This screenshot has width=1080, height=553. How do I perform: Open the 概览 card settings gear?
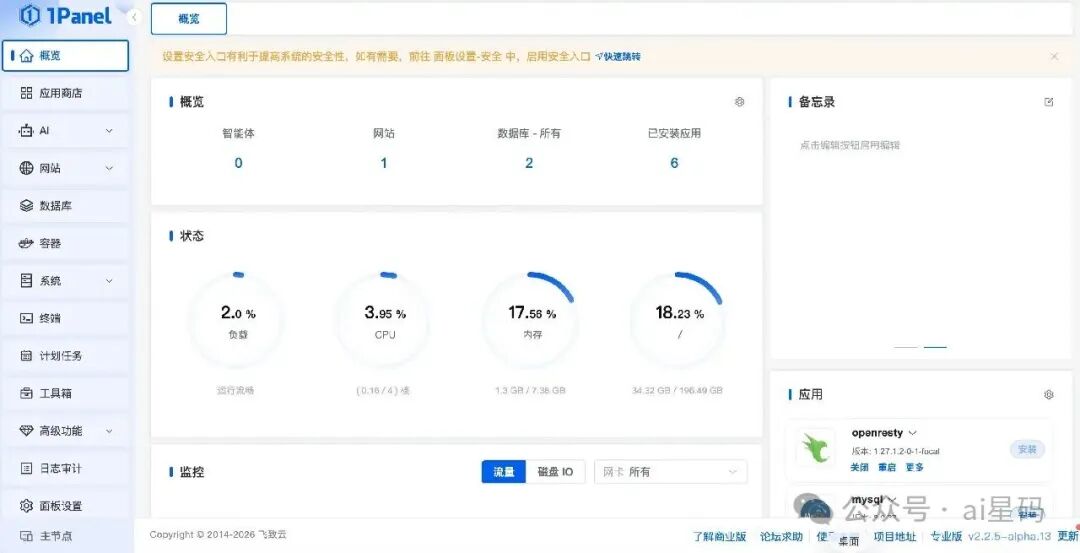tap(740, 102)
